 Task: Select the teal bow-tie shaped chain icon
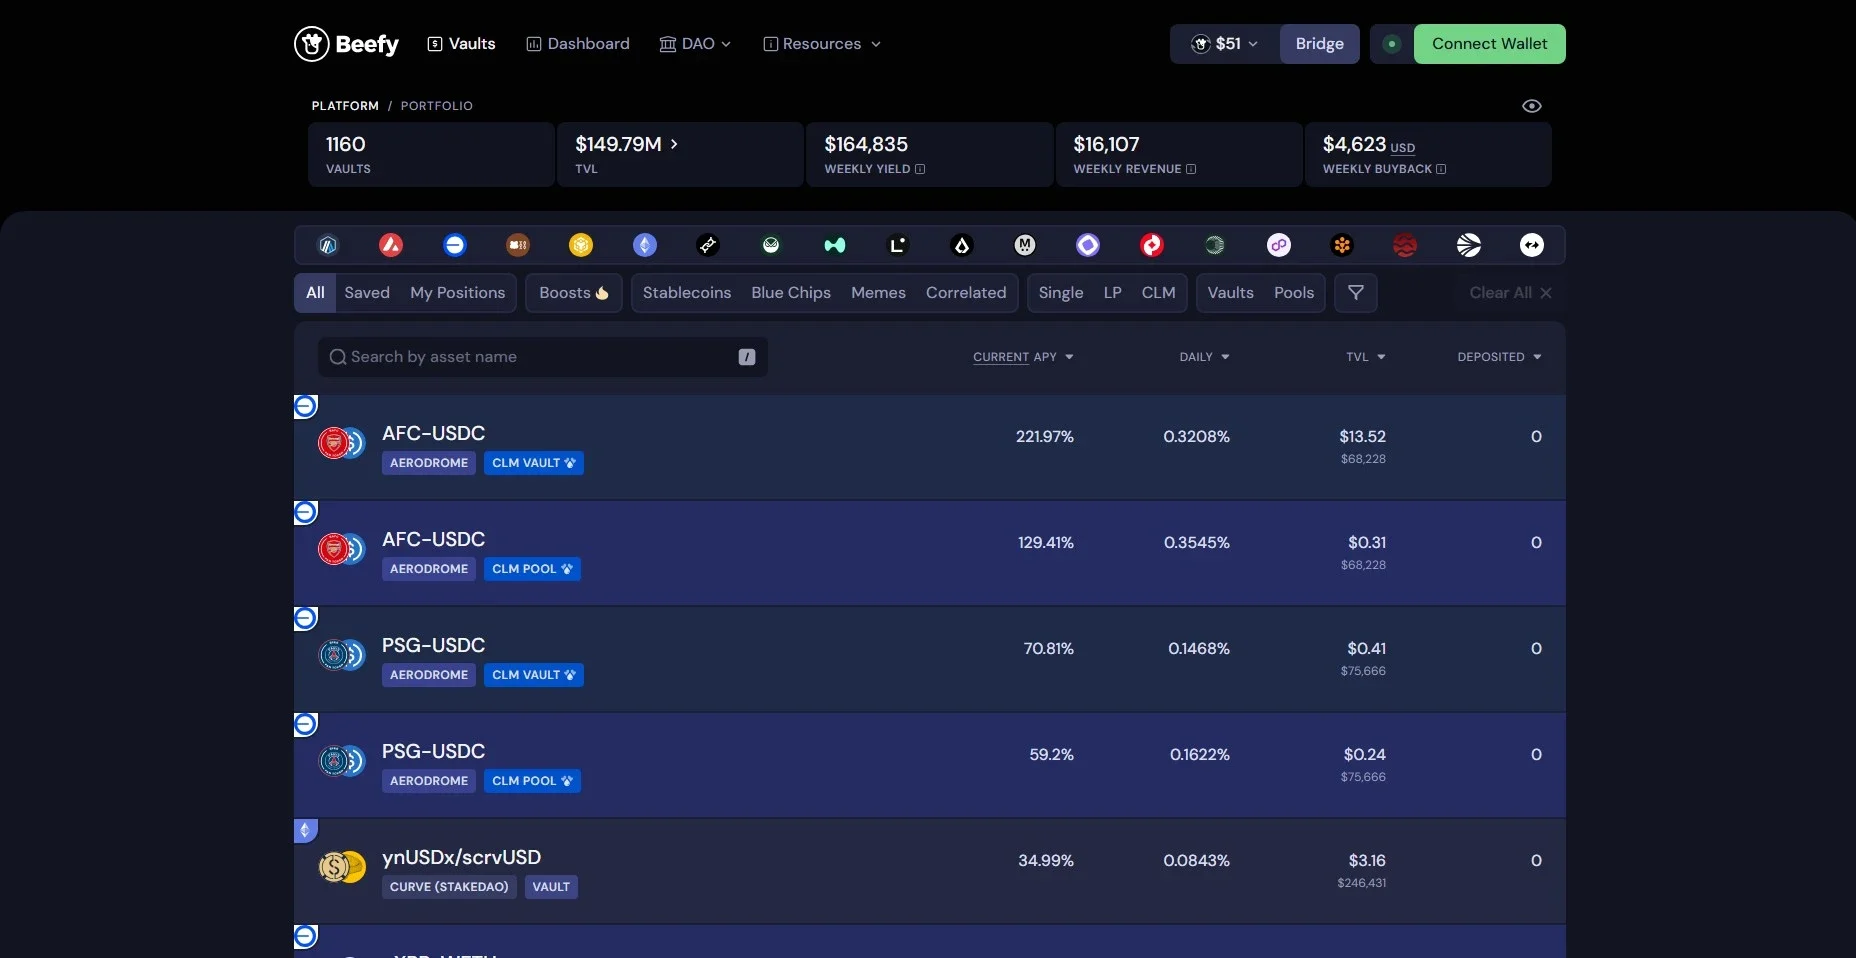pos(835,245)
